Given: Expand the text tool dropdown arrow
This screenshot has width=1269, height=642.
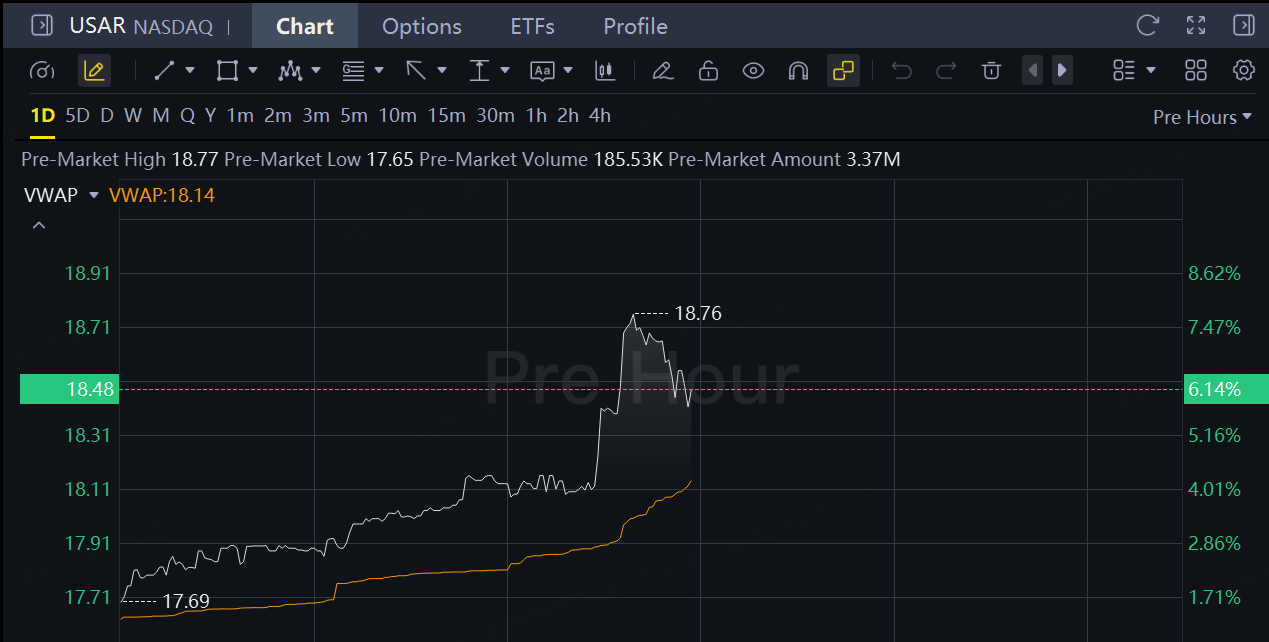Looking at the screenshot, I should (x=568, y=70).
